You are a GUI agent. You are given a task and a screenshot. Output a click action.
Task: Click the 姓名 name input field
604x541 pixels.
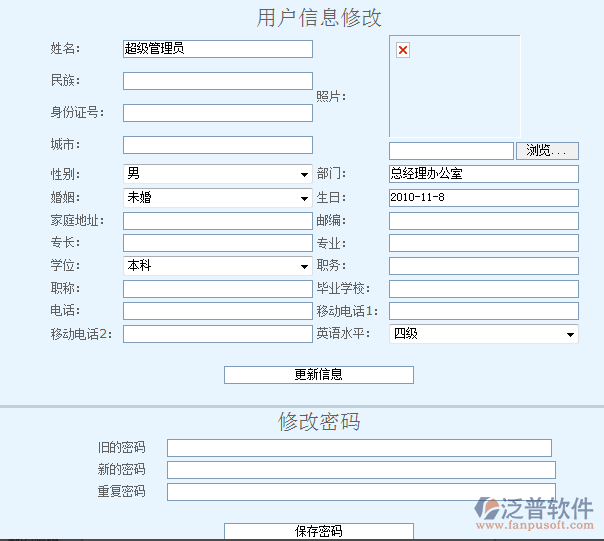217,48
